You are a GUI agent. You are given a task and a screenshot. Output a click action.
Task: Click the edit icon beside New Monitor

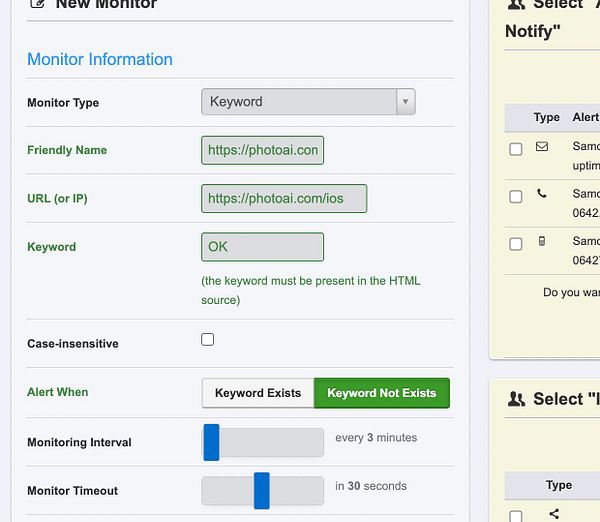pyautogui.click(x=37, y=4)
